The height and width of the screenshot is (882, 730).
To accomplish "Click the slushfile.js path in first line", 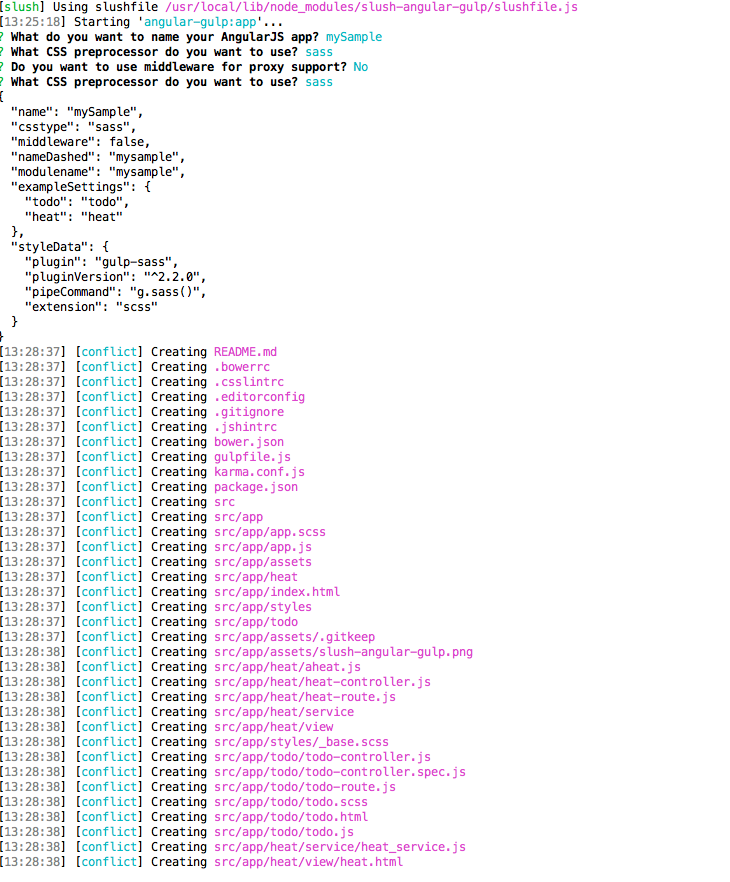I will [x=371, y=7].
